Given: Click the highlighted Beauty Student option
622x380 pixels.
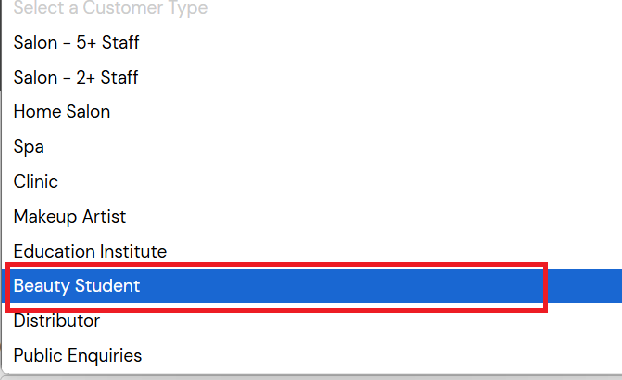Looking at the screenshot, I should (312, 286).
